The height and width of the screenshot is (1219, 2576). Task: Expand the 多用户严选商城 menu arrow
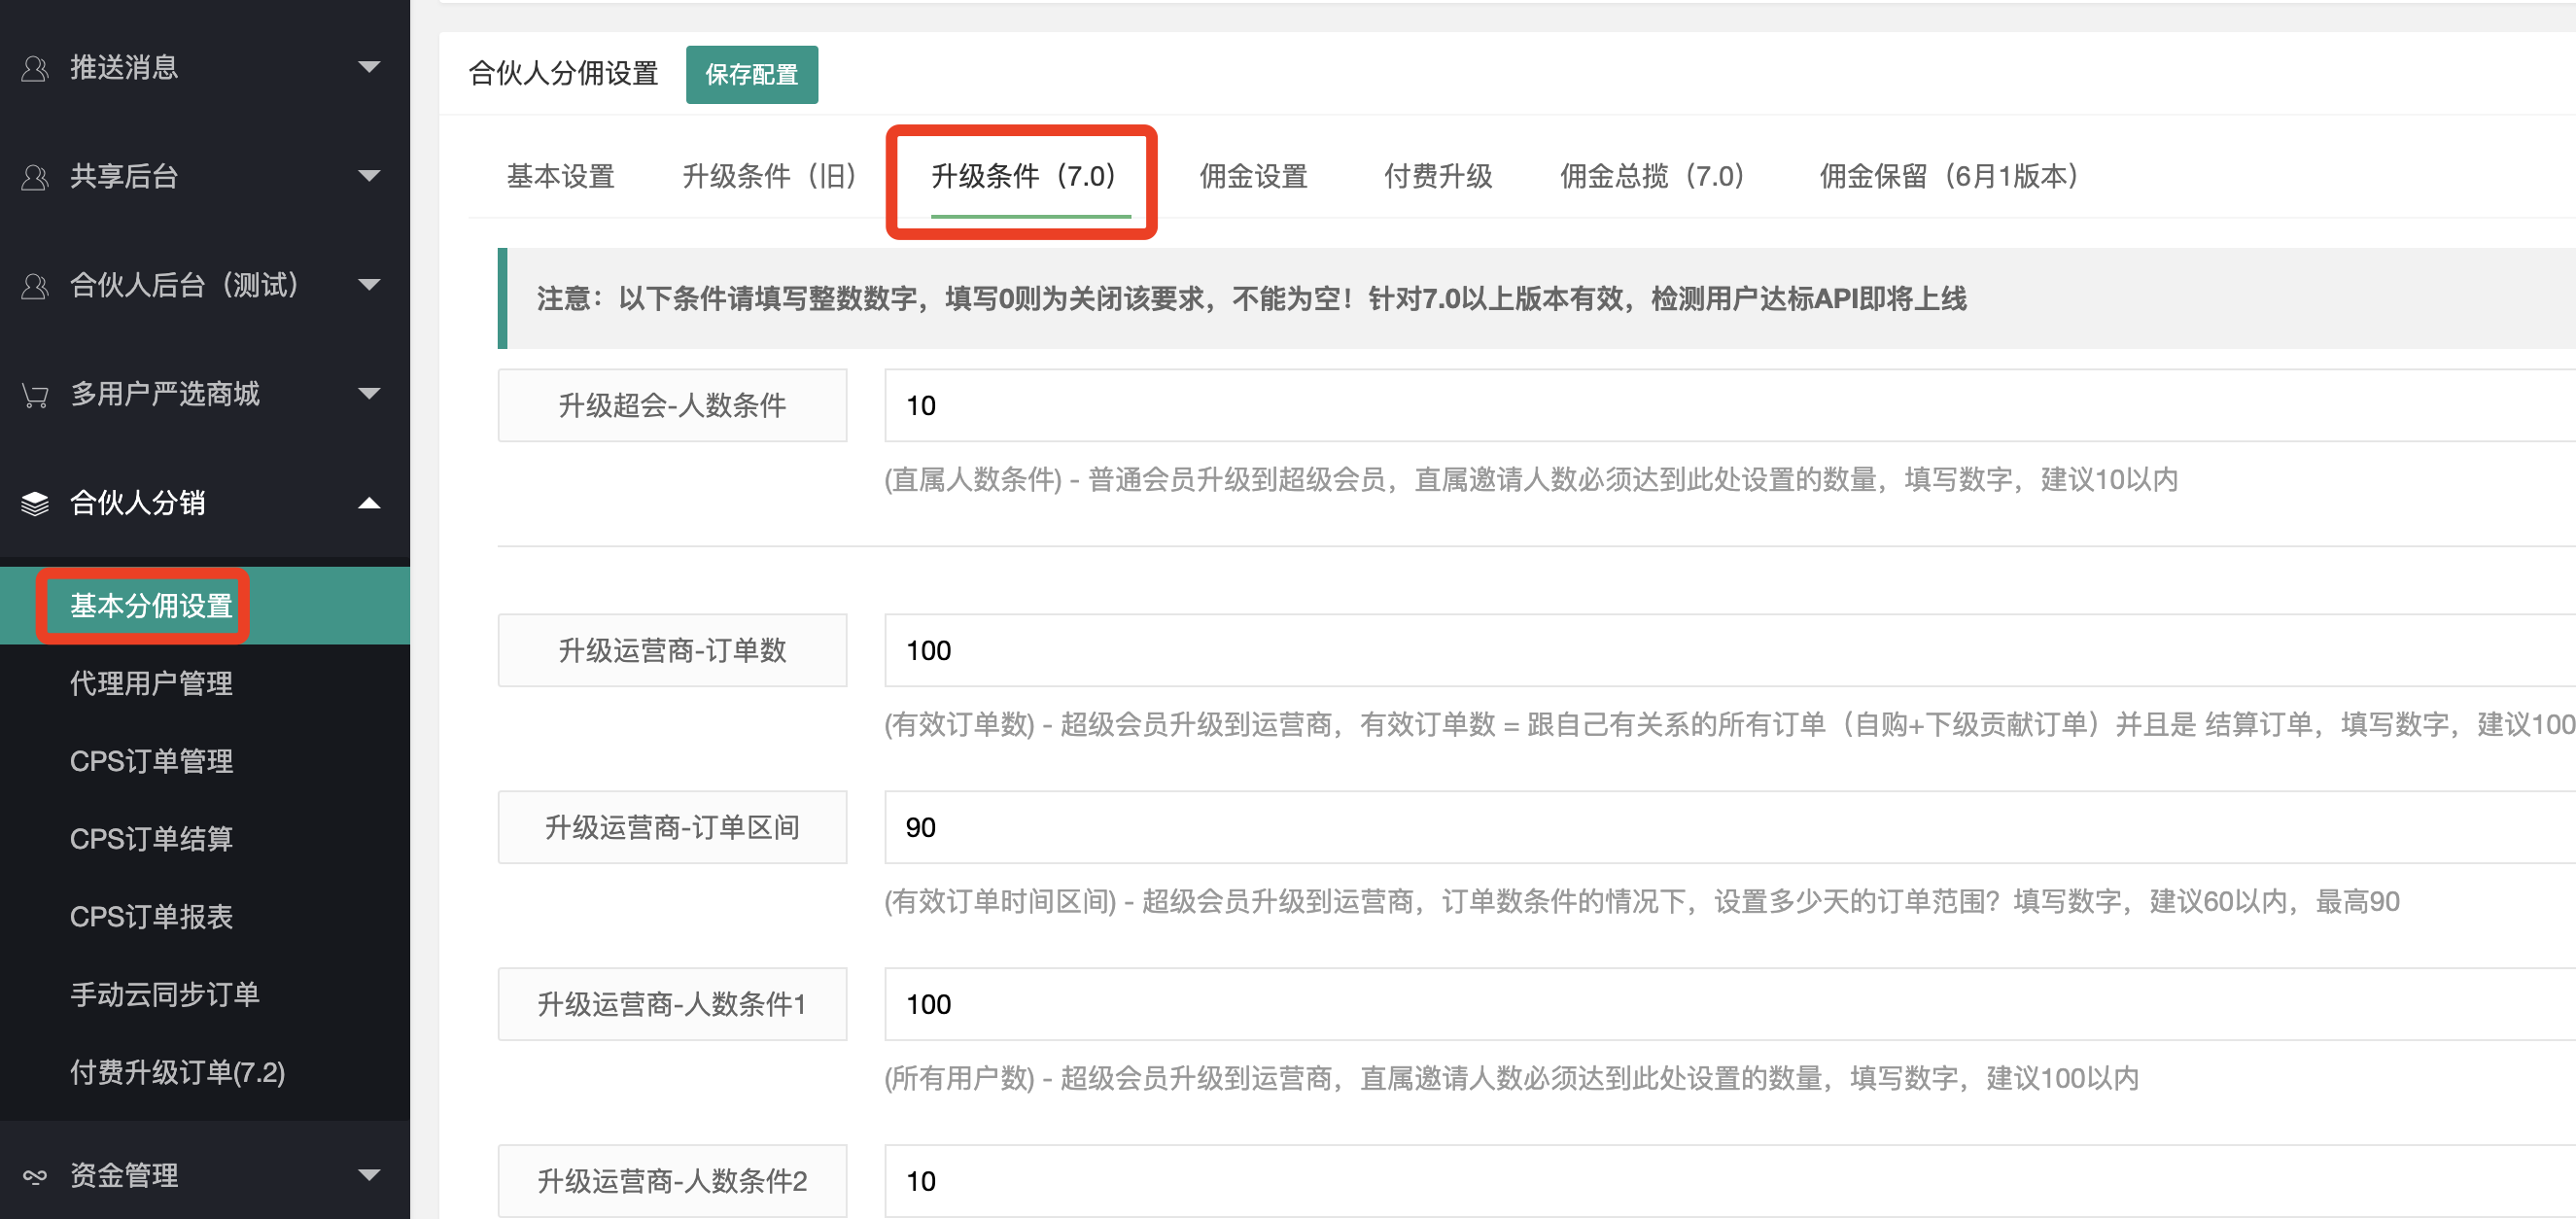point(369,394)
